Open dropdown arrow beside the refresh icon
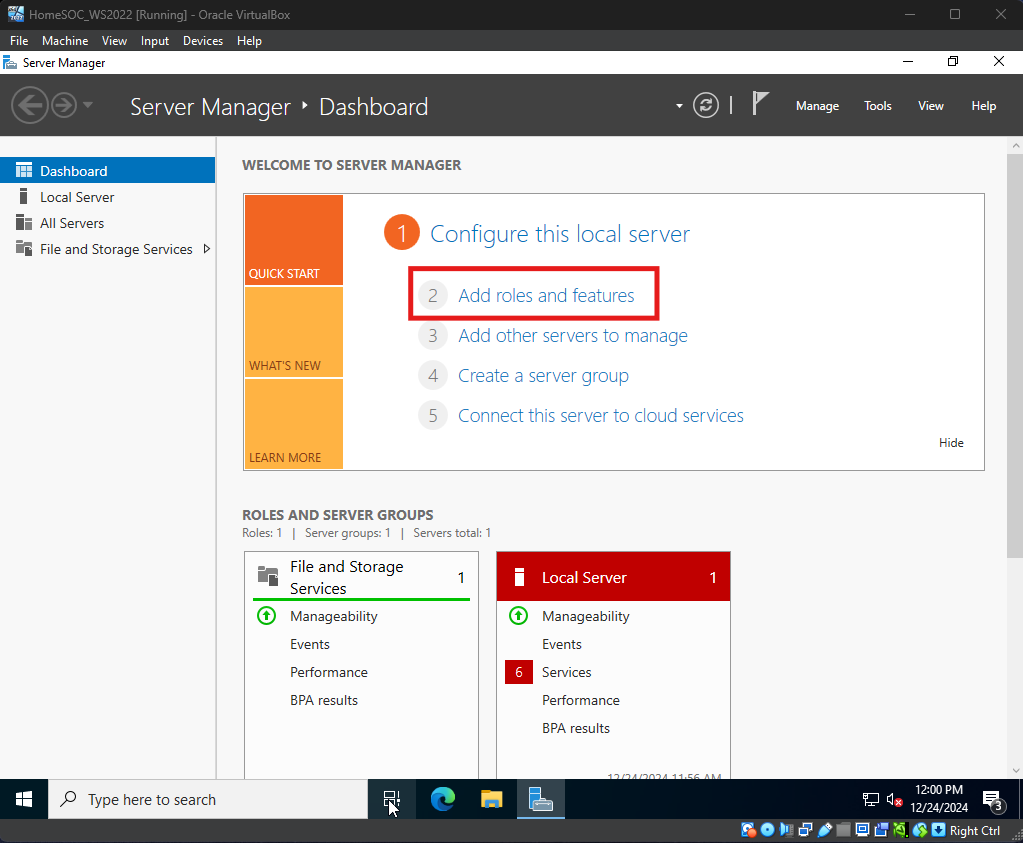 pyautogui.click(x=680, y=106)
